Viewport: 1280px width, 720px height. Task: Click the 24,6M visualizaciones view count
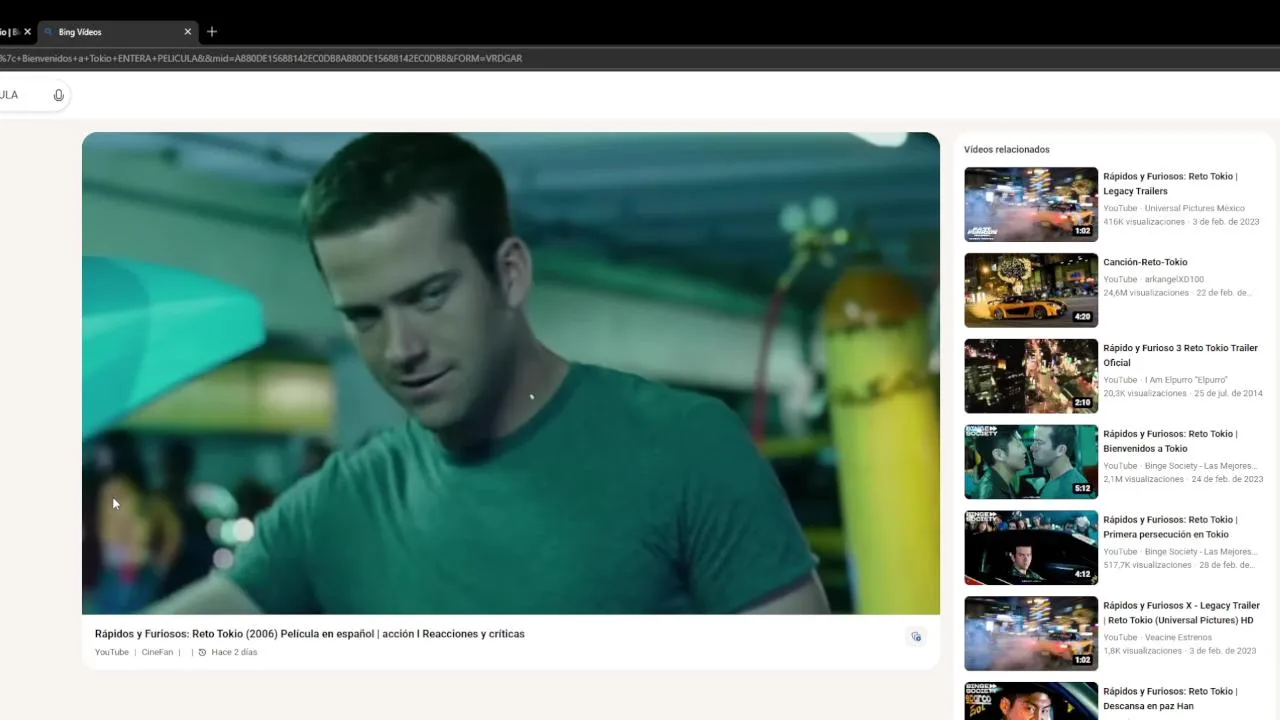1146,293
